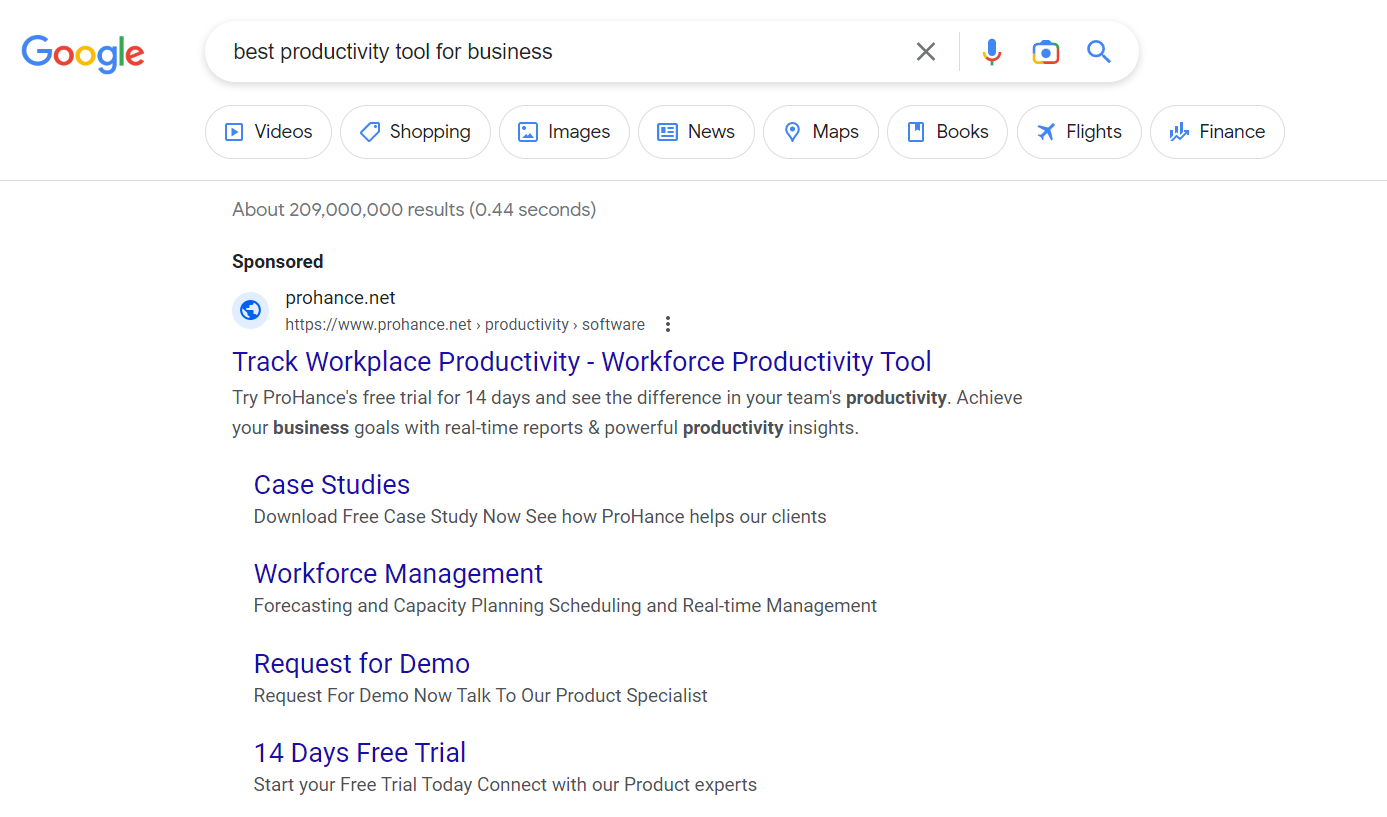Open the News results tab
Image resolution: width=1387 pixels, height=817 pixels.
point(696,132)
